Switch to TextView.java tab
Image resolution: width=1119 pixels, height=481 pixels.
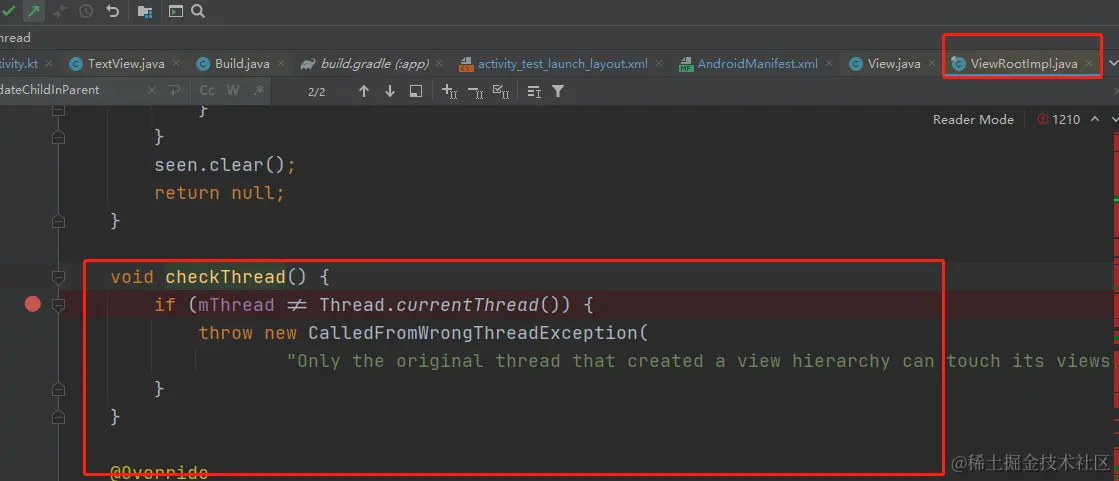pyautogui.click(x=126, y=64)
